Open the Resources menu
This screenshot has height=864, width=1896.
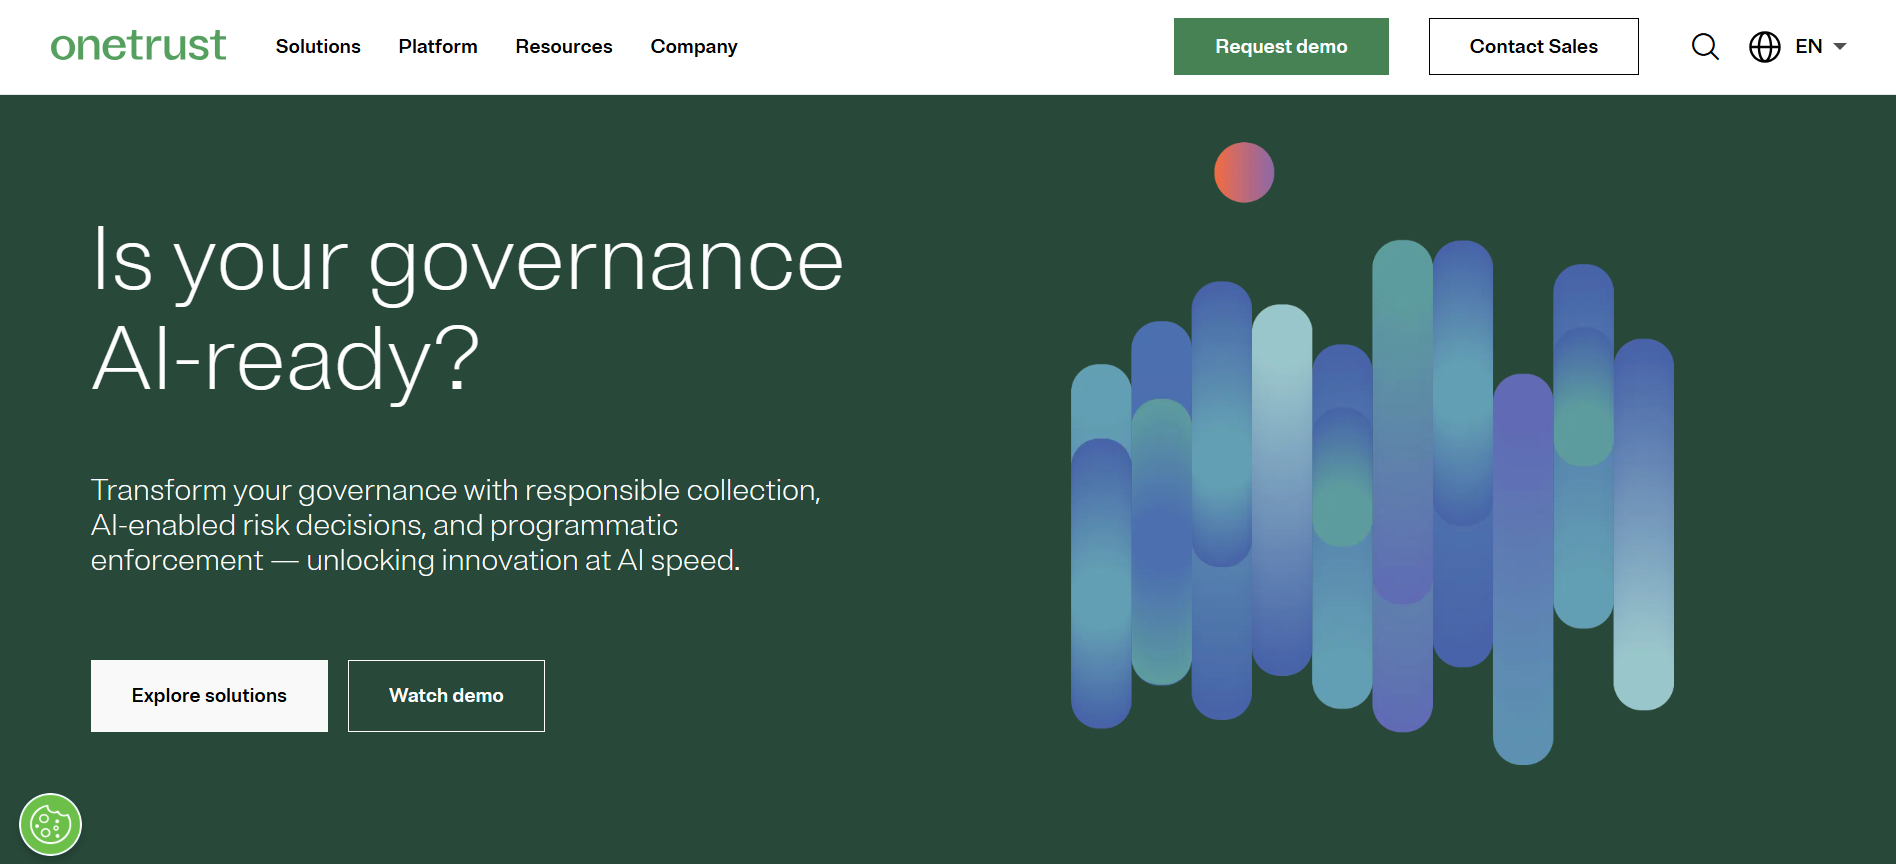pos(564,46)
